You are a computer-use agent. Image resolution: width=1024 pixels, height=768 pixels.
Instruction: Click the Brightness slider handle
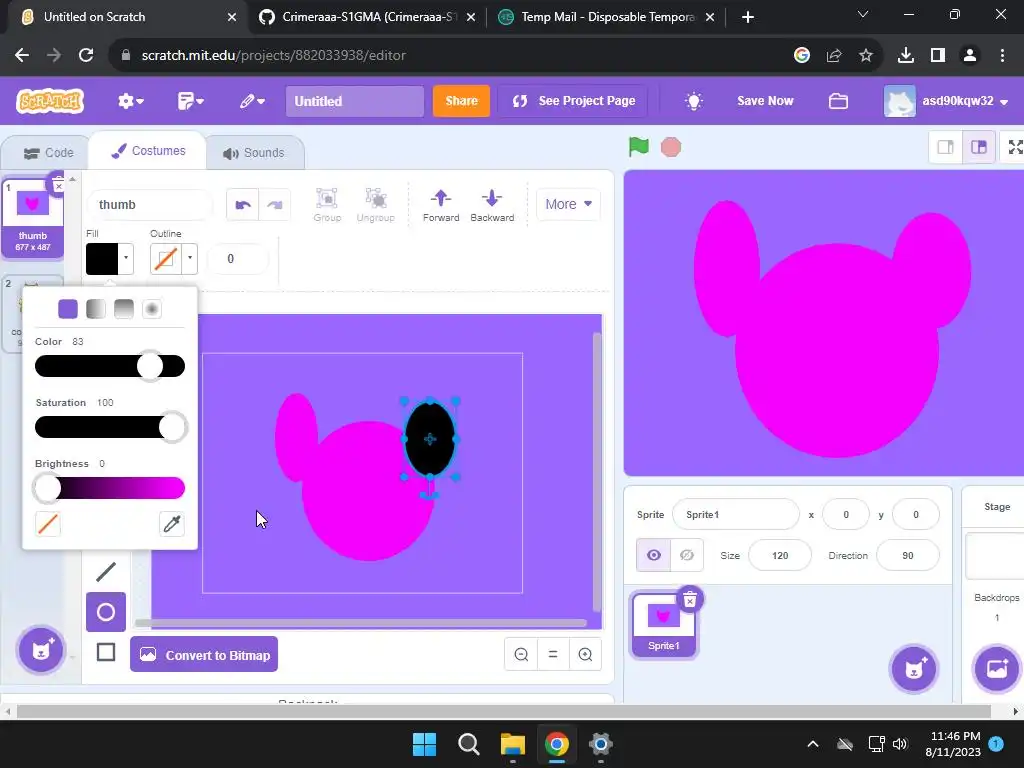click(48, 488)
